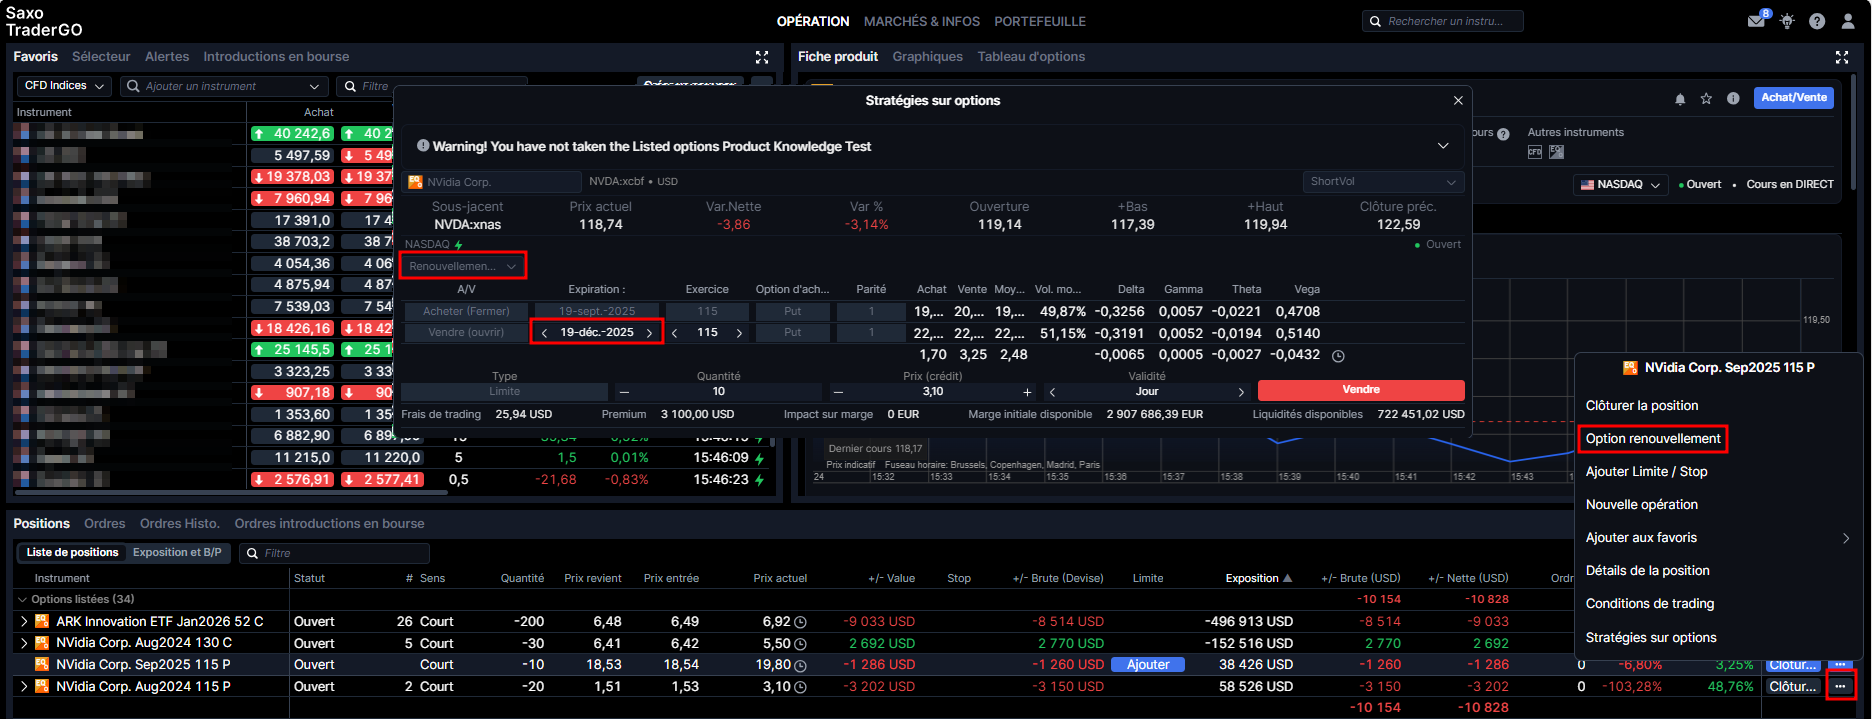The height and width of the screenshot is (719, 1872).
Task: Click the Filtre field in Positions panel
Action: coord(335,553)
